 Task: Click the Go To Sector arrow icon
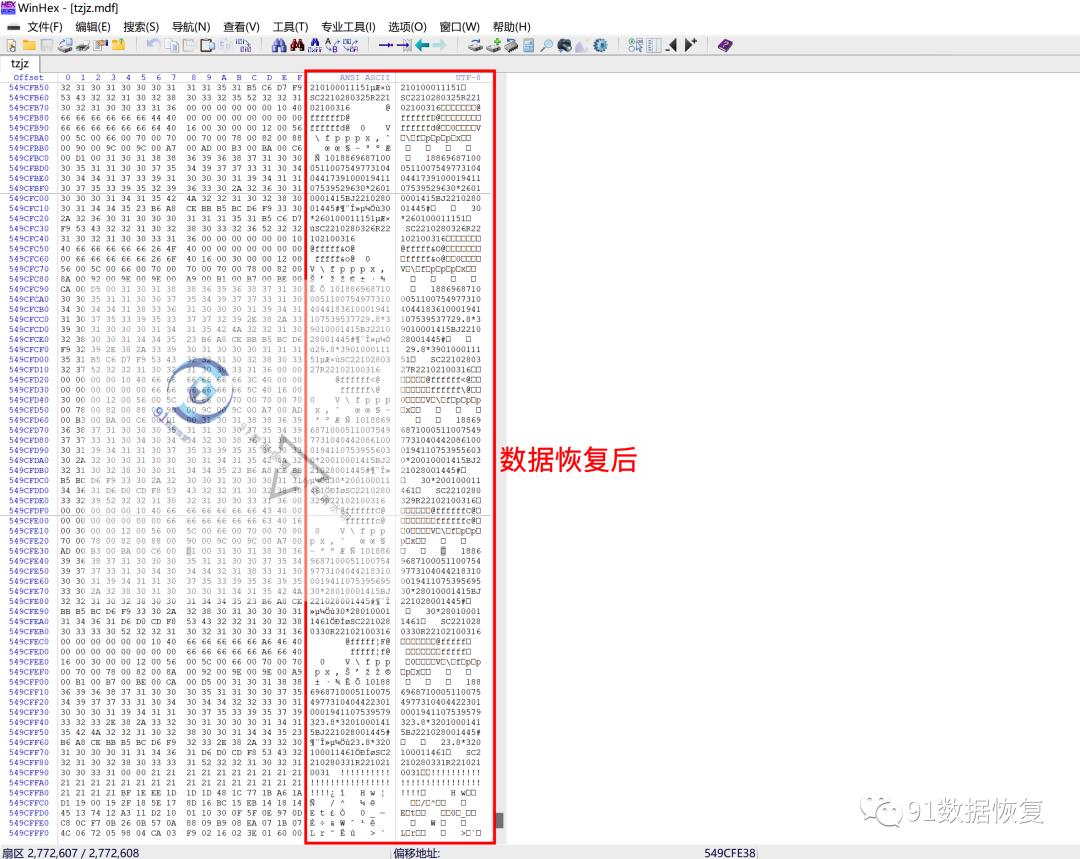404,45
